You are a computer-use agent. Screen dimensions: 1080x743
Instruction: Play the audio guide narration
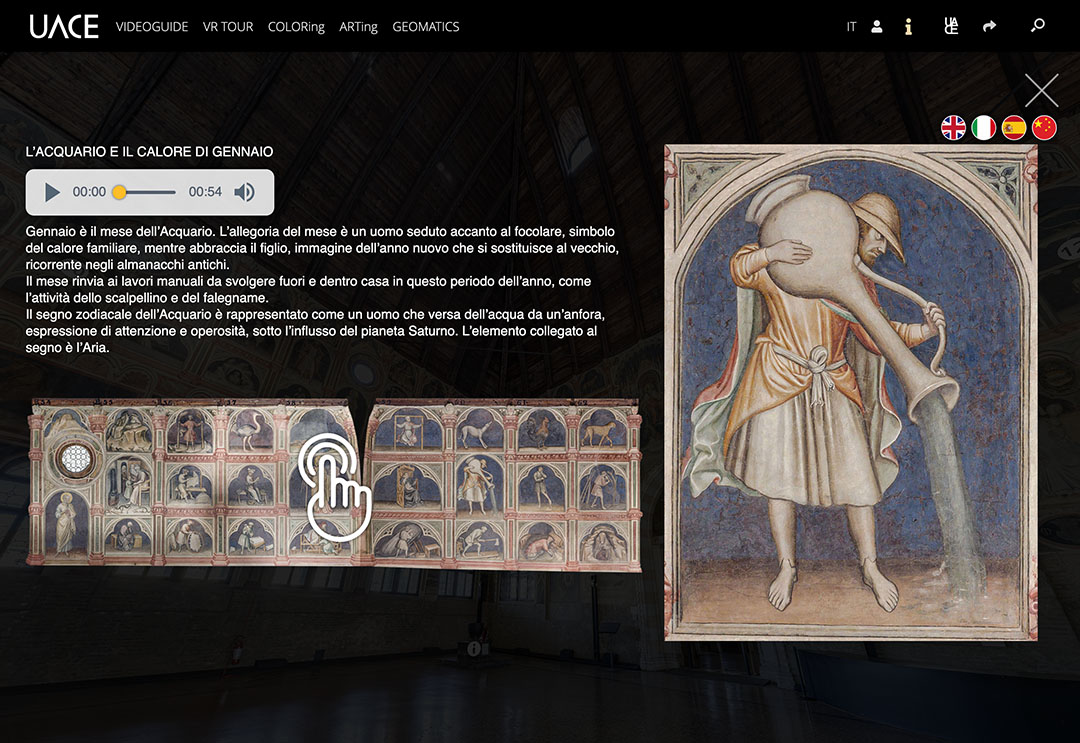52,192
